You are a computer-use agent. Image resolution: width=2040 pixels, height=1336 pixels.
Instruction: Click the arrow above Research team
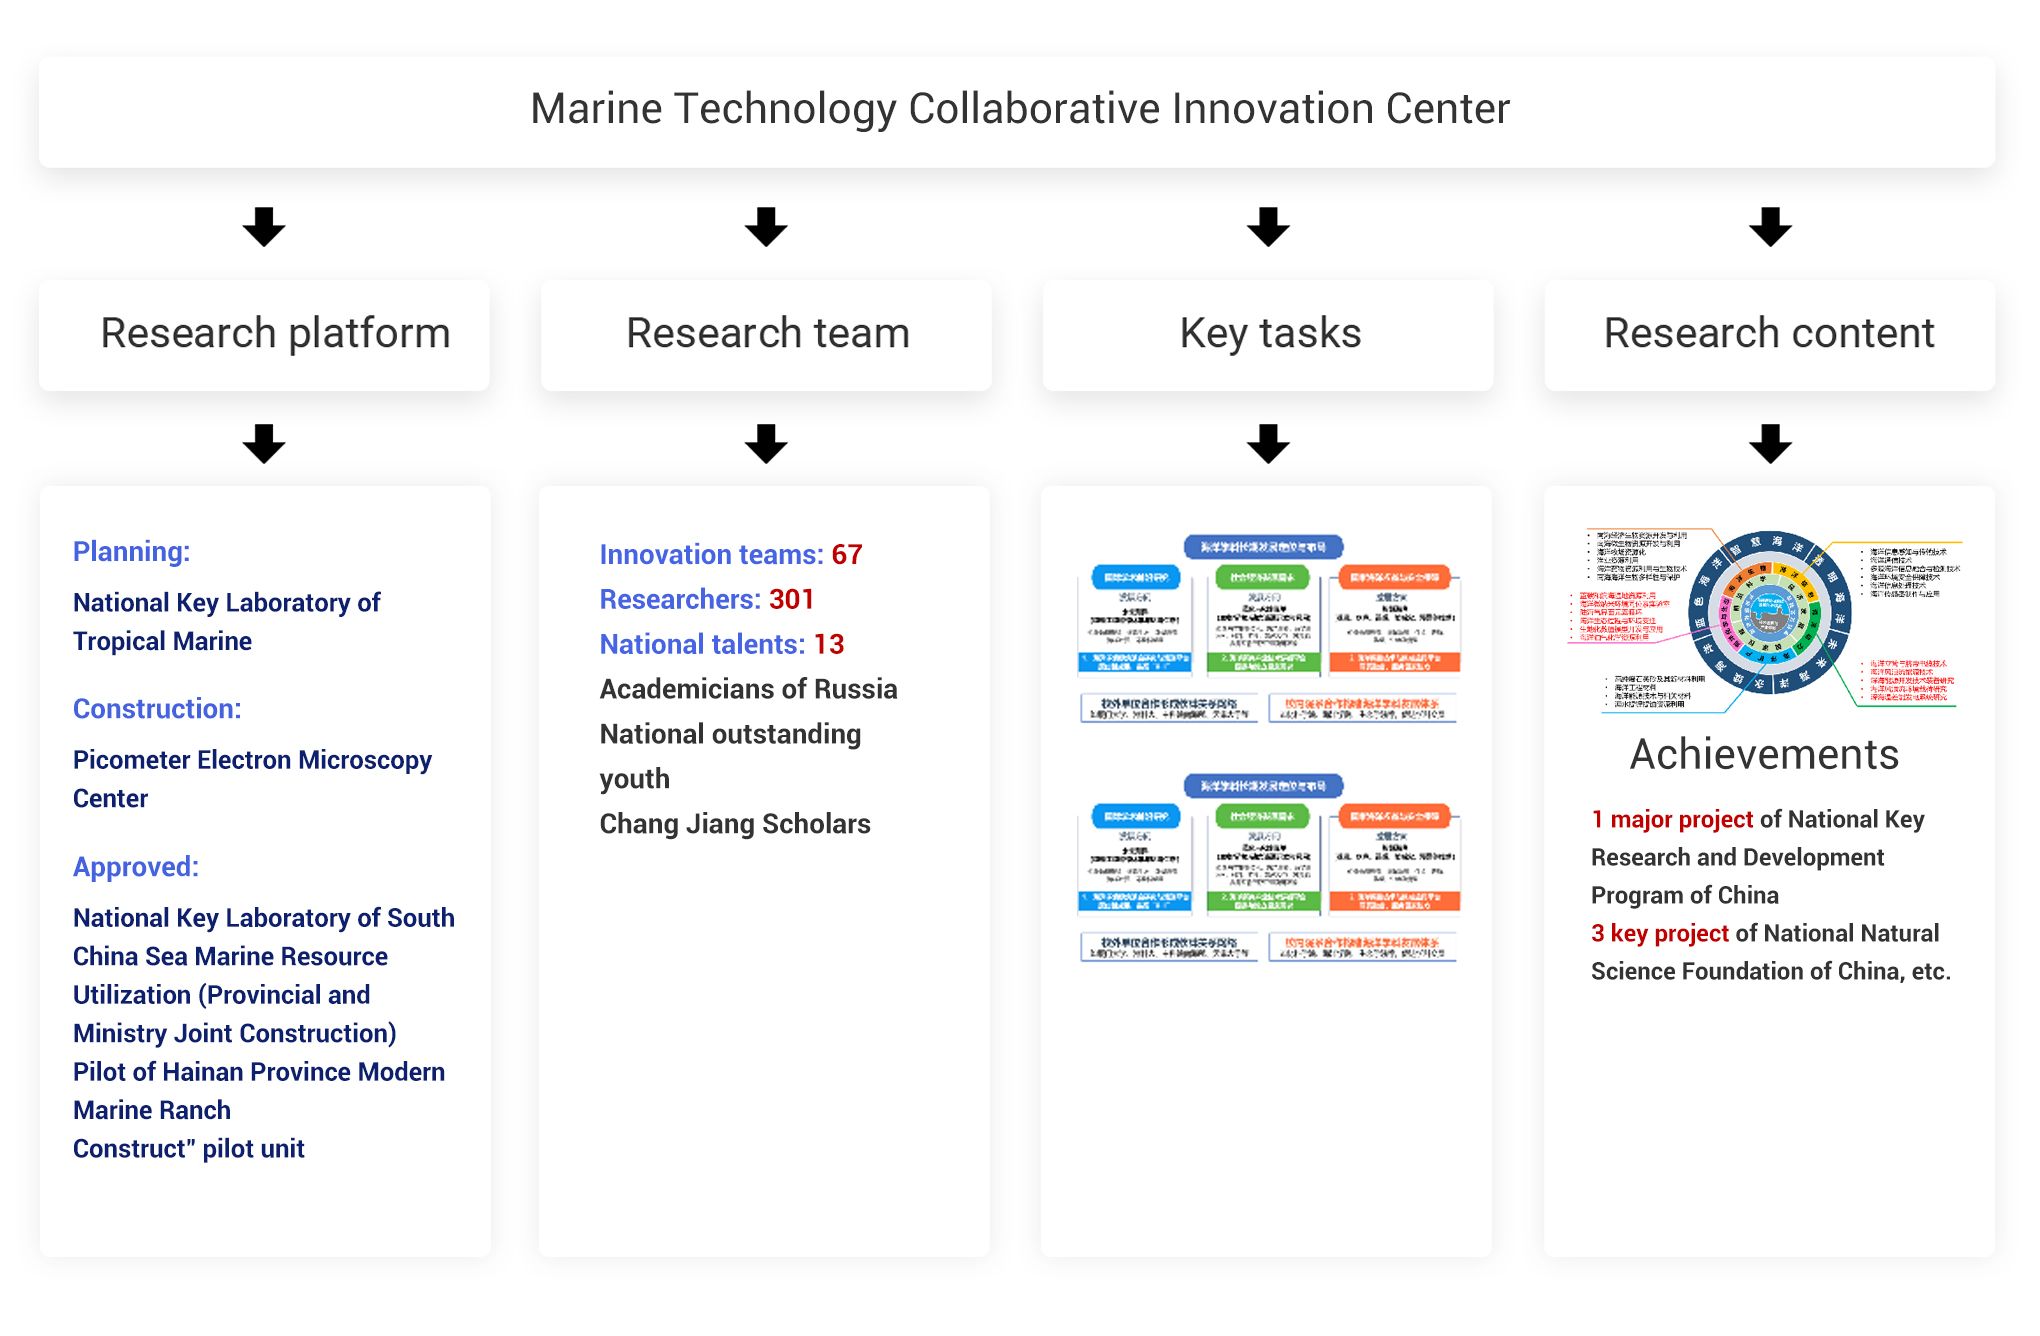pyautogui.click(x=766, y=227)
